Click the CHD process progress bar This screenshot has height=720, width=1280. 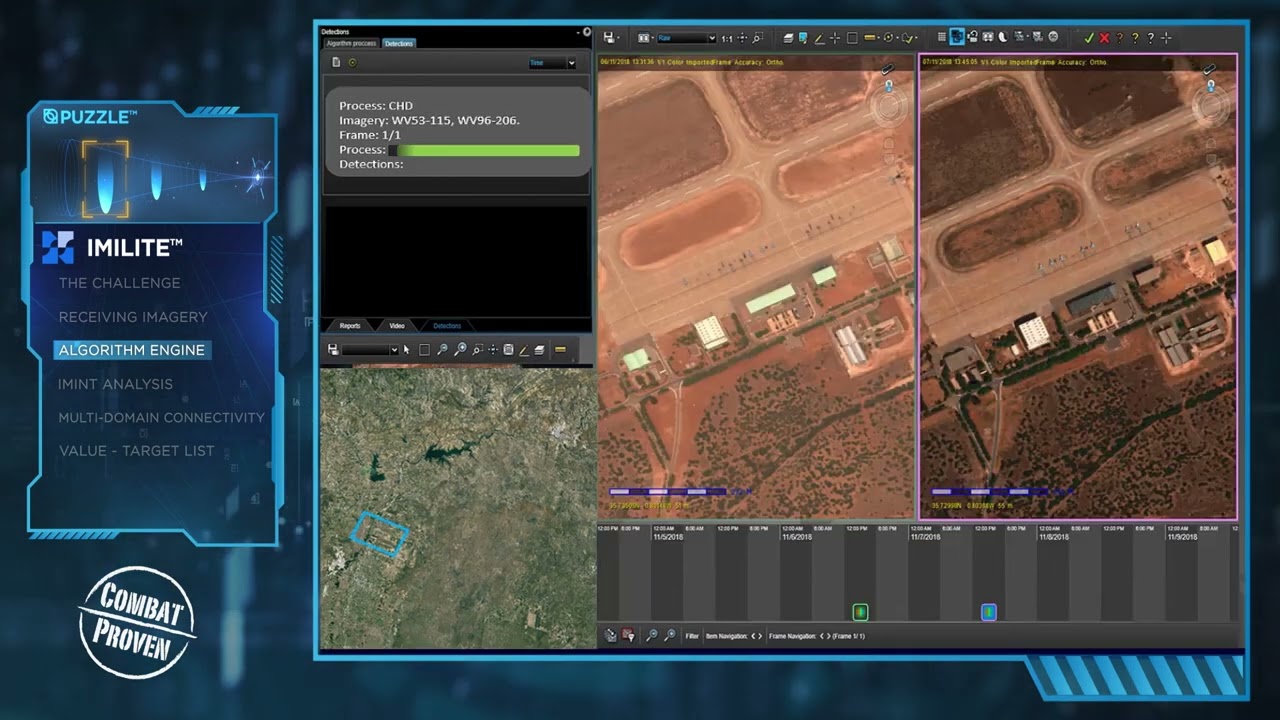click(484, 150)
